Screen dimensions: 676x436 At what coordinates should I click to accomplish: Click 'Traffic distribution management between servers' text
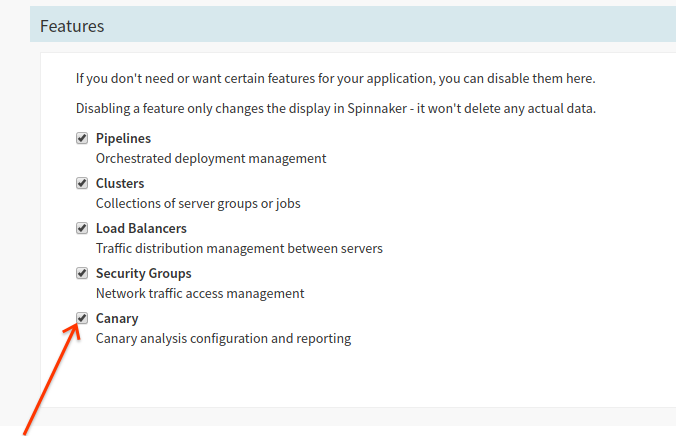239,248
